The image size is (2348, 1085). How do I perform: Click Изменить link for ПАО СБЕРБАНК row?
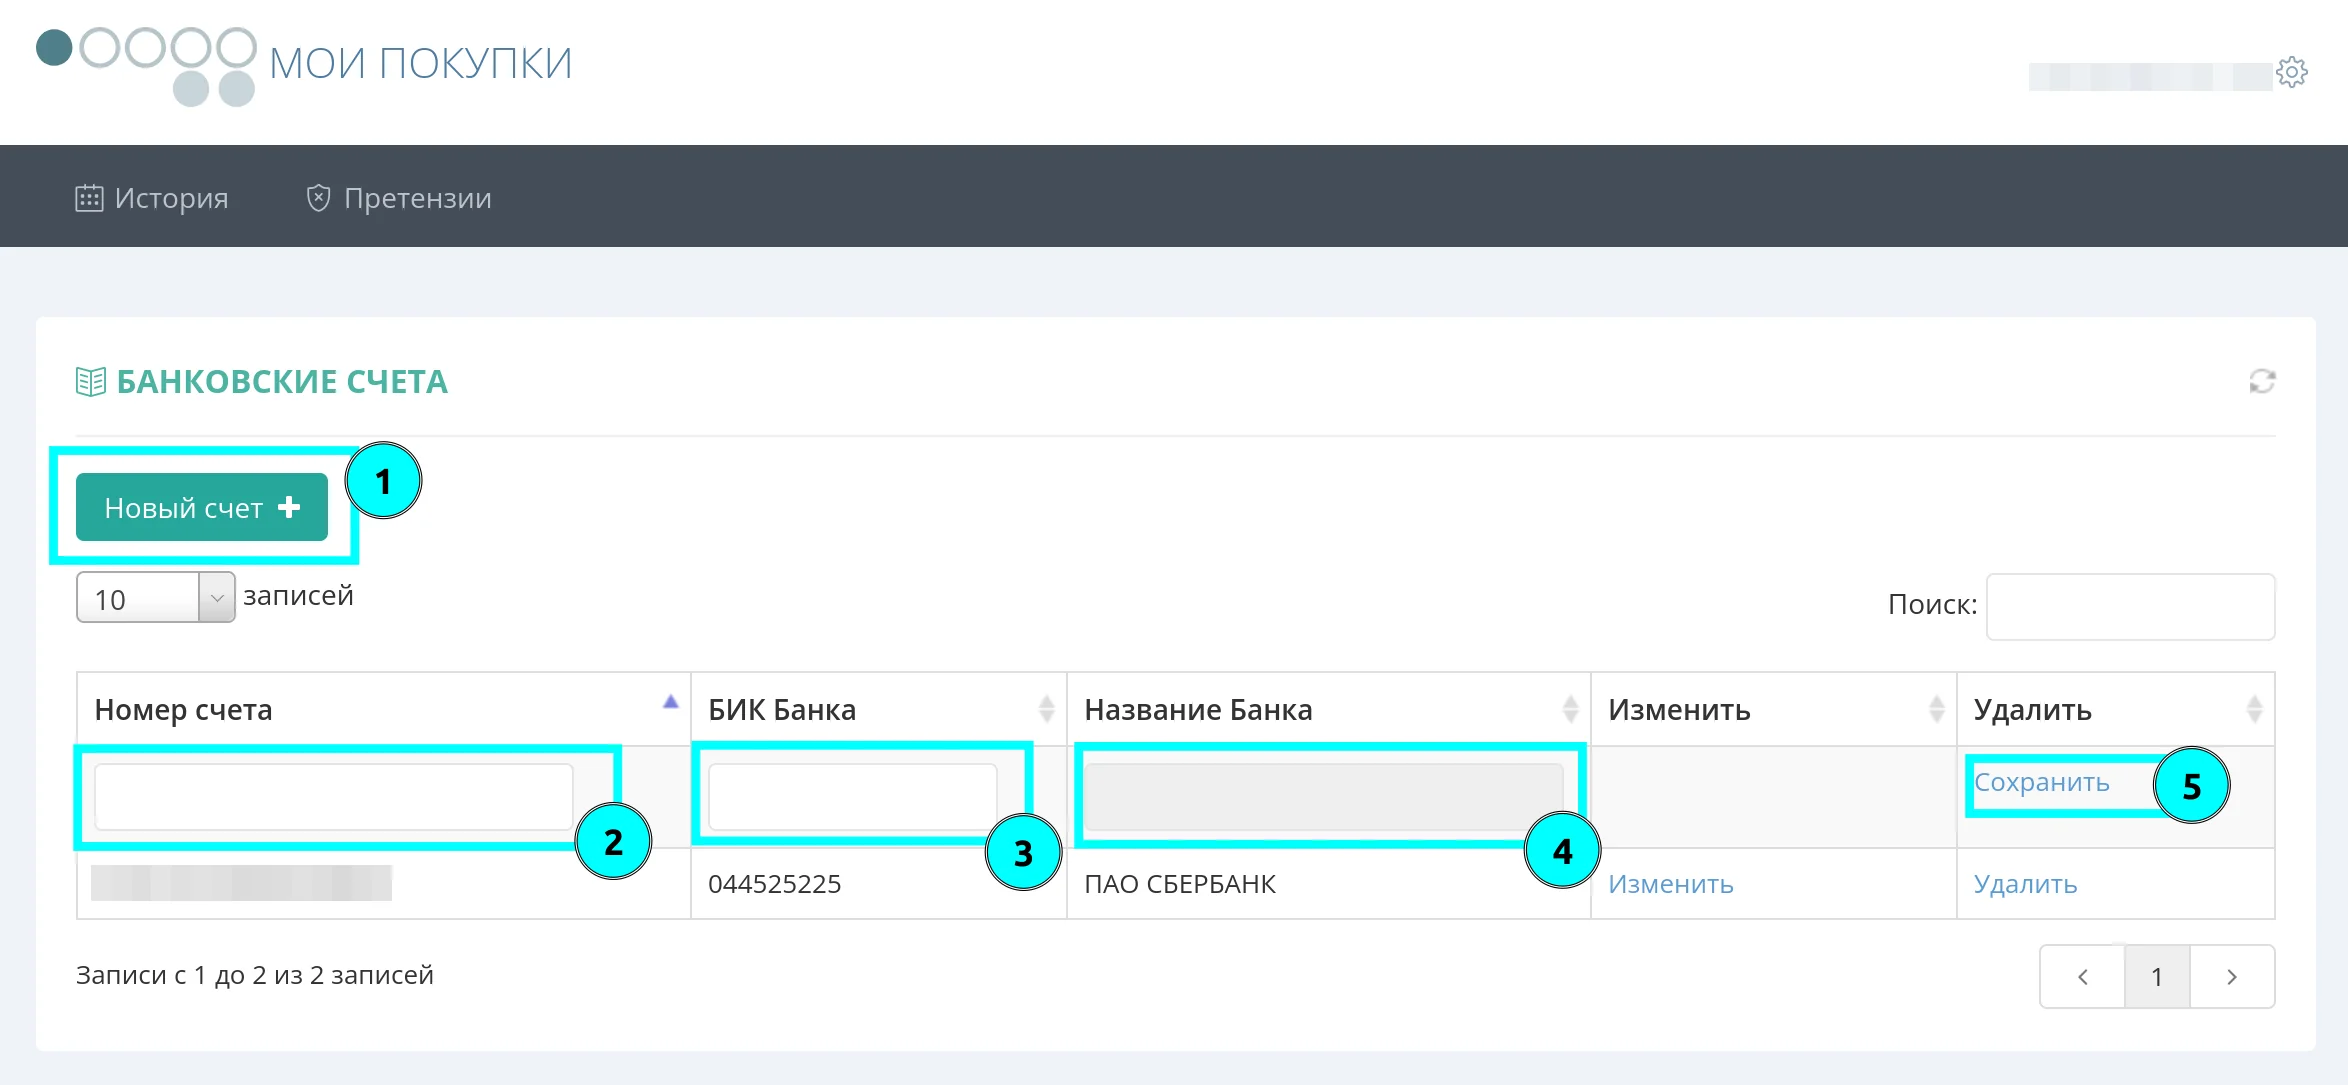[x=1670, y=884]
